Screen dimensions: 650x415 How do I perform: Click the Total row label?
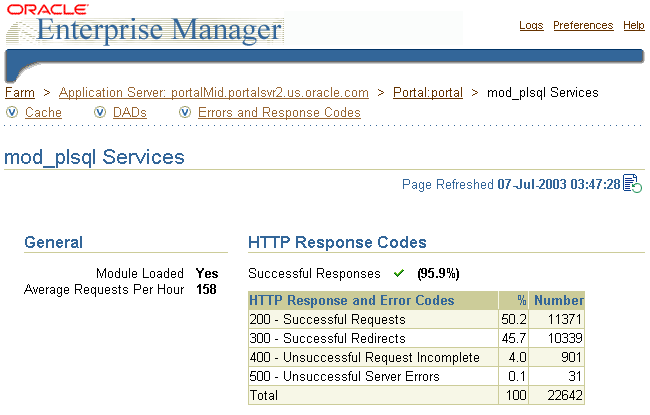click(x=264, y=395)
